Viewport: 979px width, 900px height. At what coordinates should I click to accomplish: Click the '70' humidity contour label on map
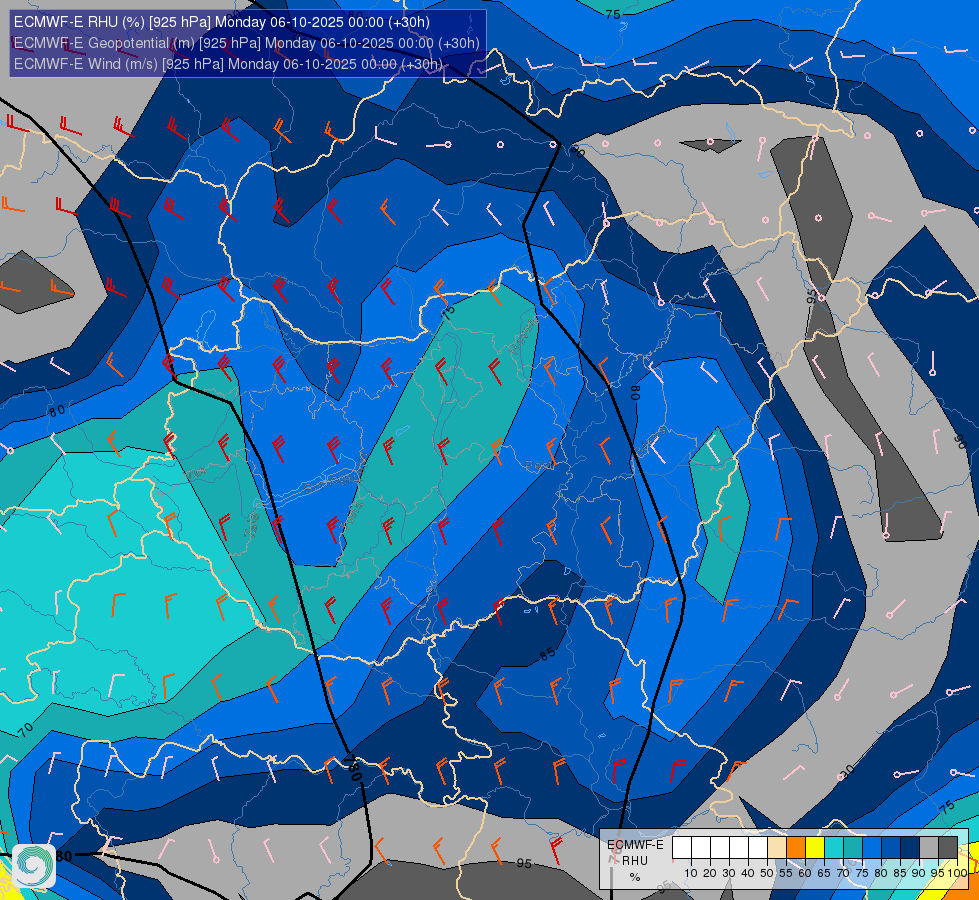click(x=25, y=729)
